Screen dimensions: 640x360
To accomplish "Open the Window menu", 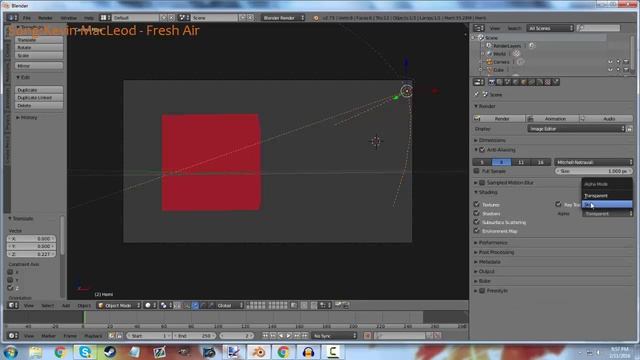I will (68, 18).
